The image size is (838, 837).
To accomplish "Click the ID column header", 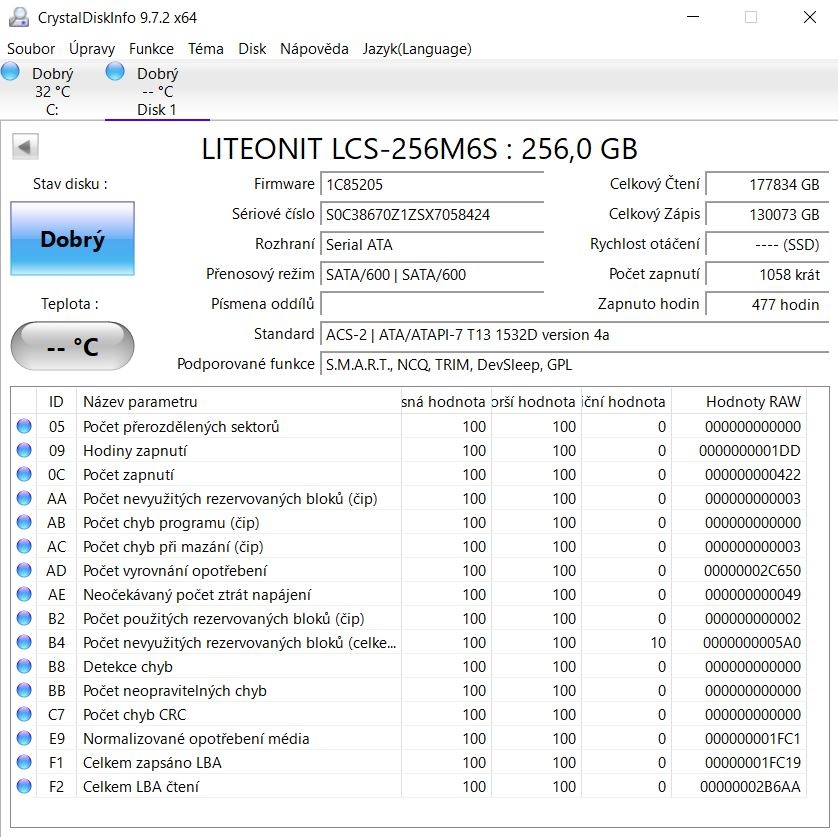I will 56,401.
